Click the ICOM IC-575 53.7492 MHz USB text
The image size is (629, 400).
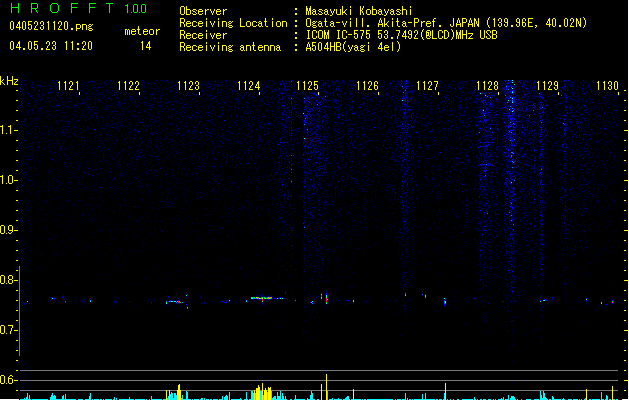pos(402,35)
